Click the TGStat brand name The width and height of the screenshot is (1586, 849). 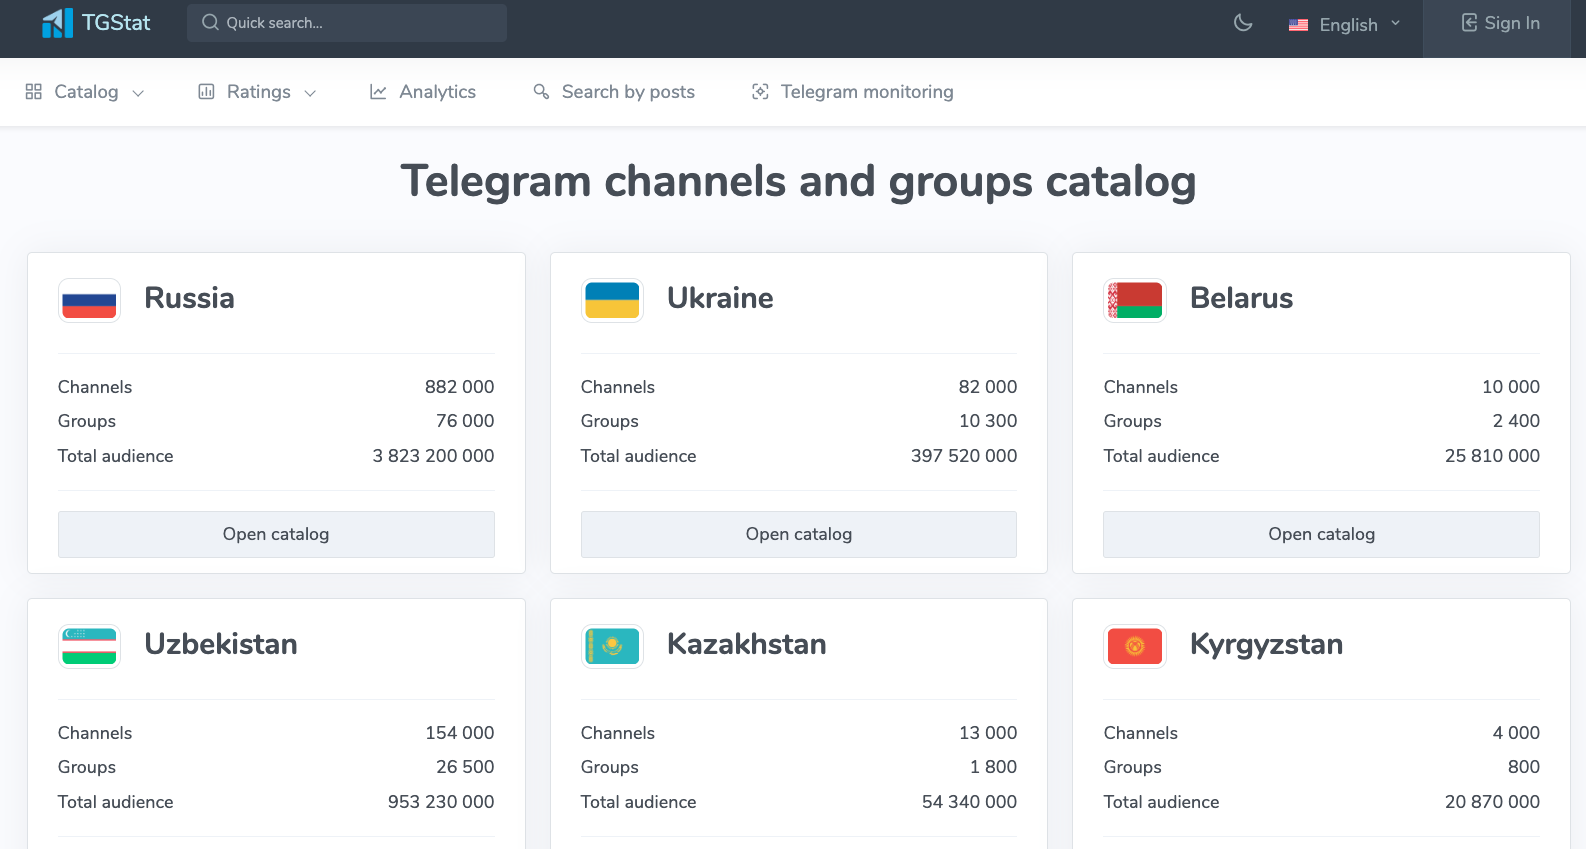116,23
